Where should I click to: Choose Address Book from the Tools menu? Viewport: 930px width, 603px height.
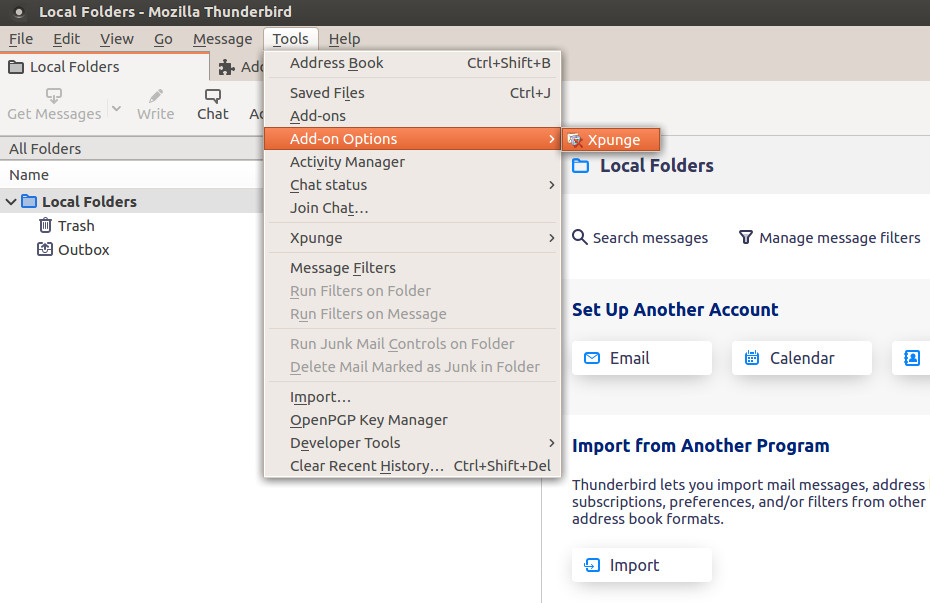tap(412, 63)
